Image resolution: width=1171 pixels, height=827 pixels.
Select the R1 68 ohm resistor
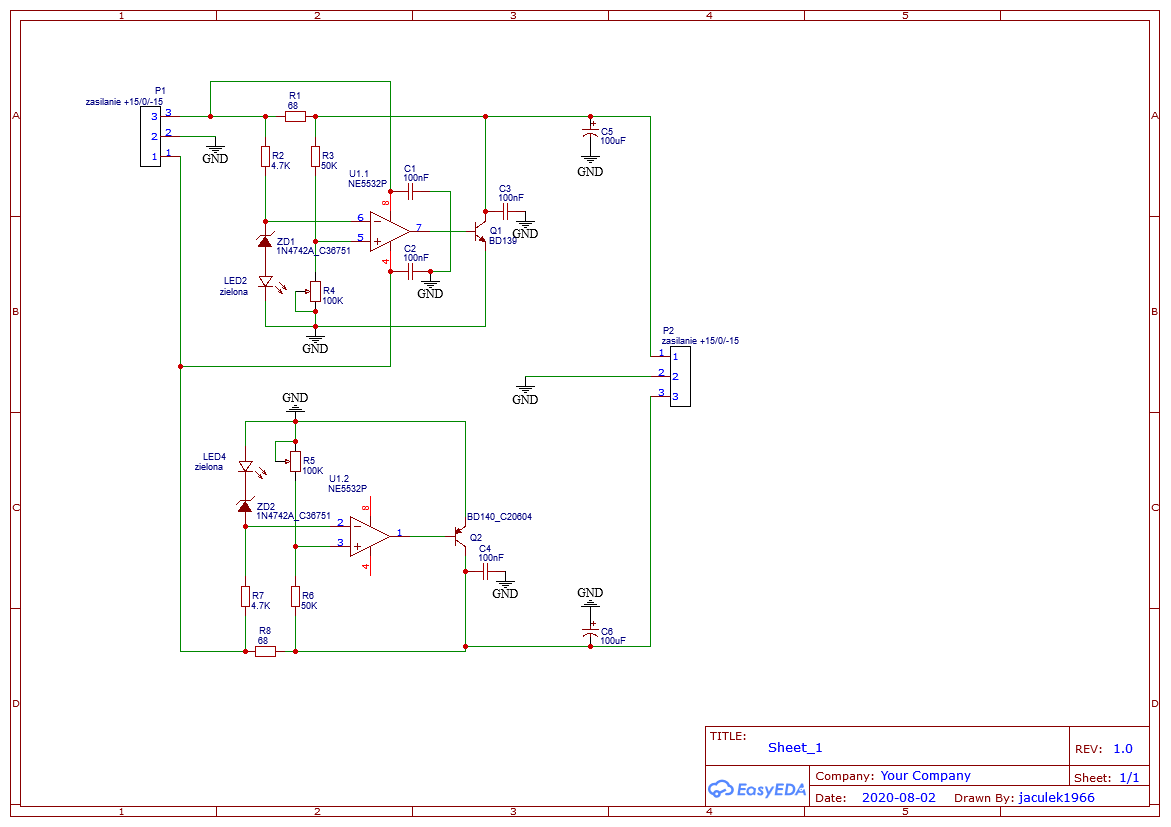click(x=295, y=116)
